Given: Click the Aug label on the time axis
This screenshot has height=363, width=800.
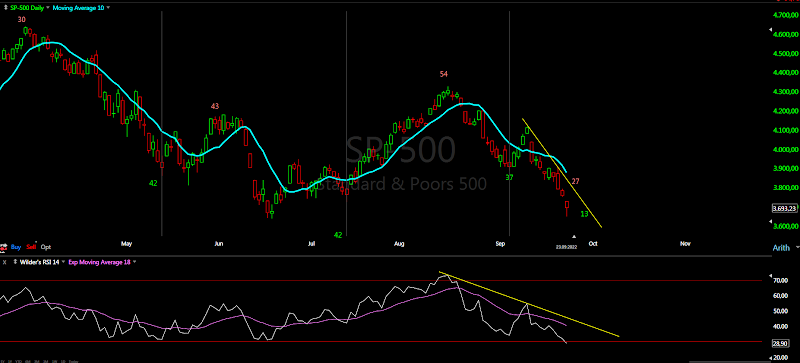Looking at the screenshot, I should 399,244.
